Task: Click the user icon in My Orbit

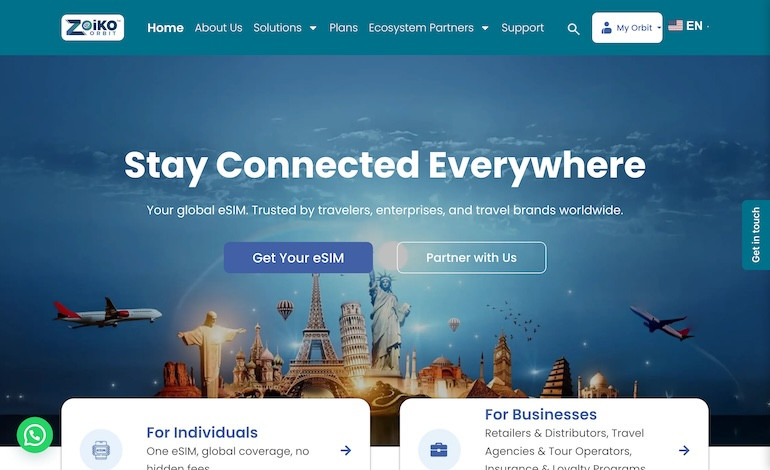Action: (x=606, y=28)
